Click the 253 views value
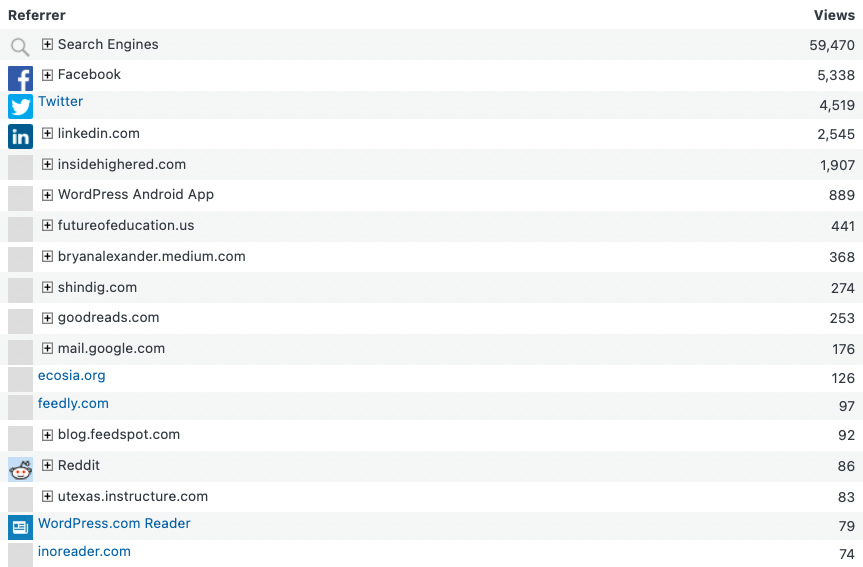Viewport: 863px width, 567px height. 842,318
